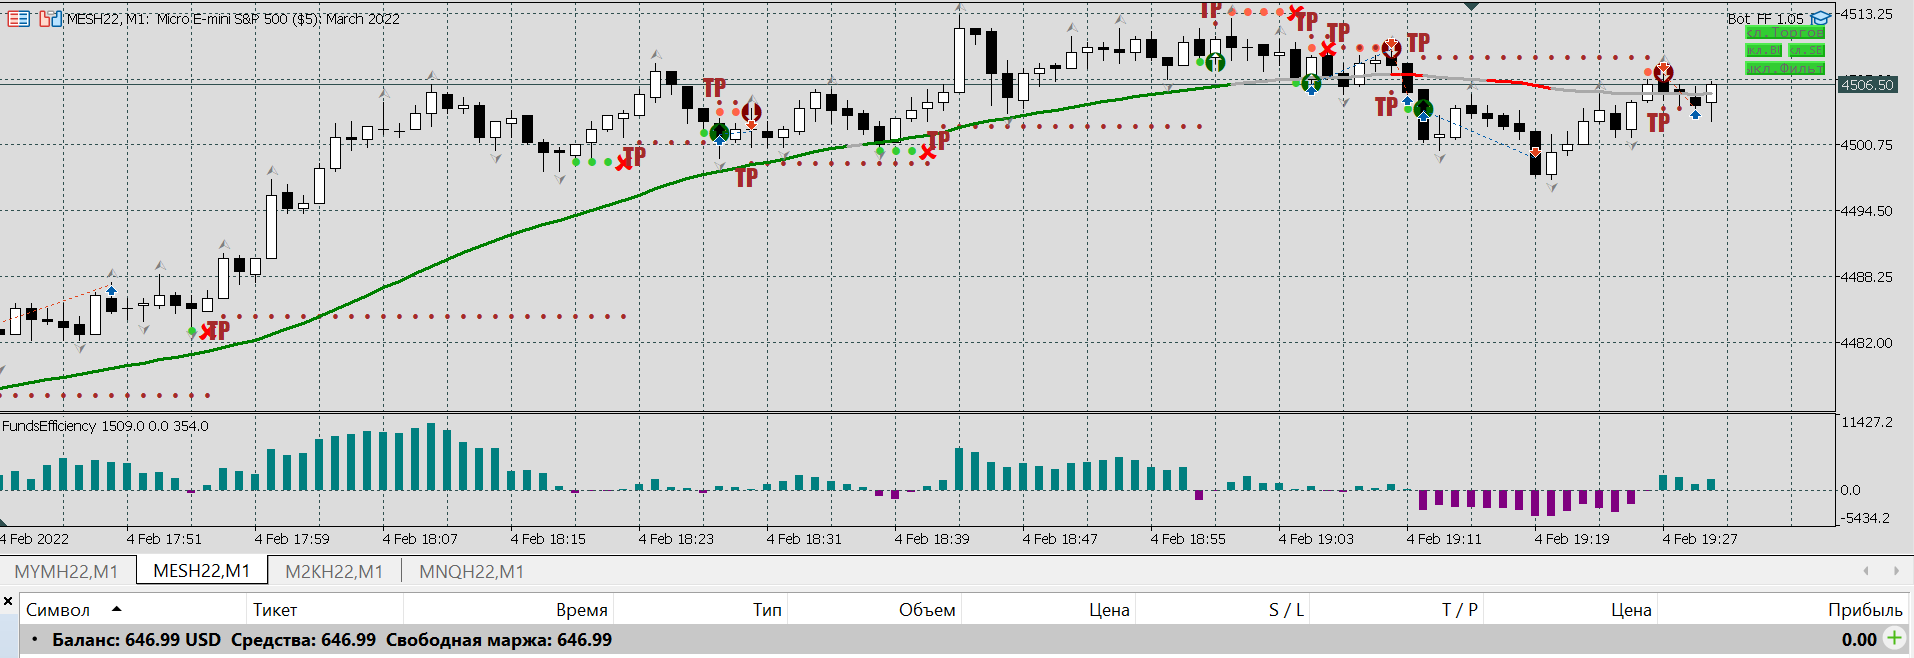Click the 4482.00 price scale value
The image size is (1914, 658).
1866,343
